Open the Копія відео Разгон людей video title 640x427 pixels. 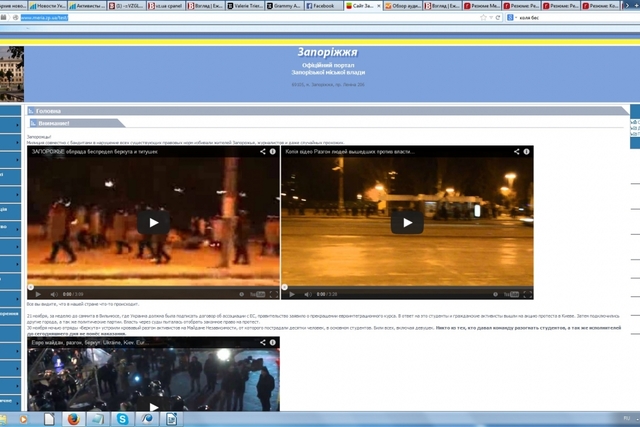click(x=350, y=151)
